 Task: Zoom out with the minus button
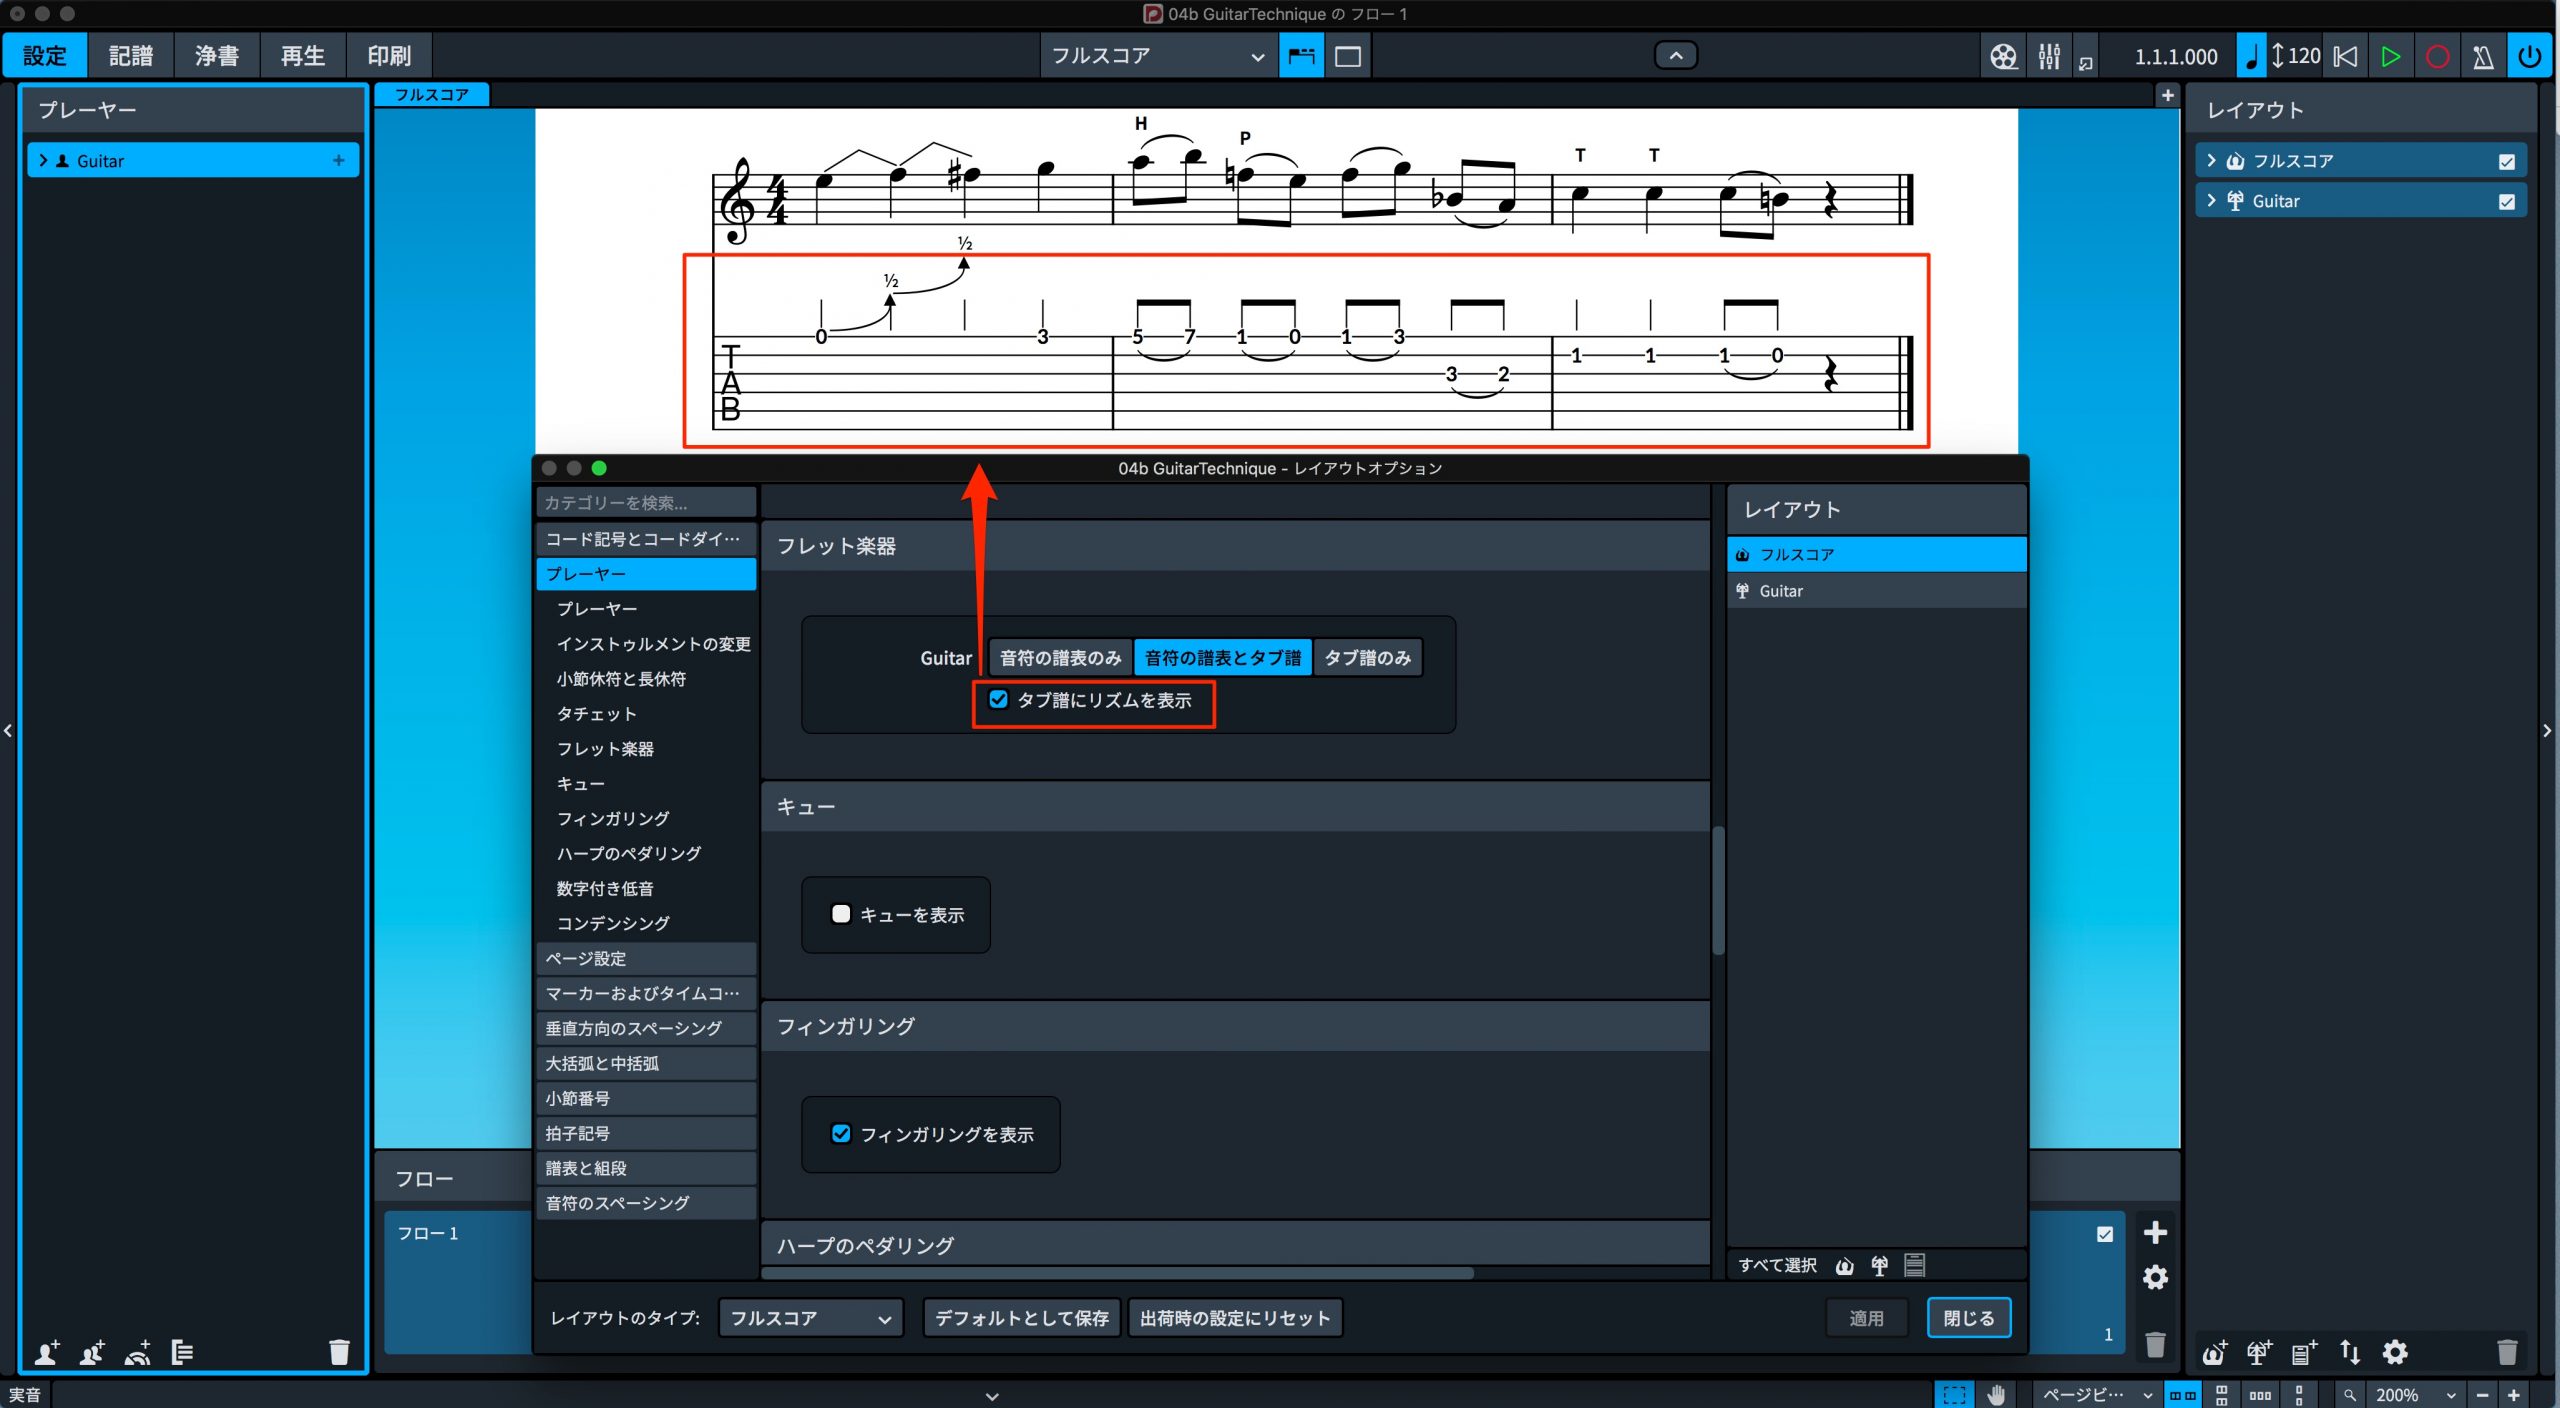2483,1395
